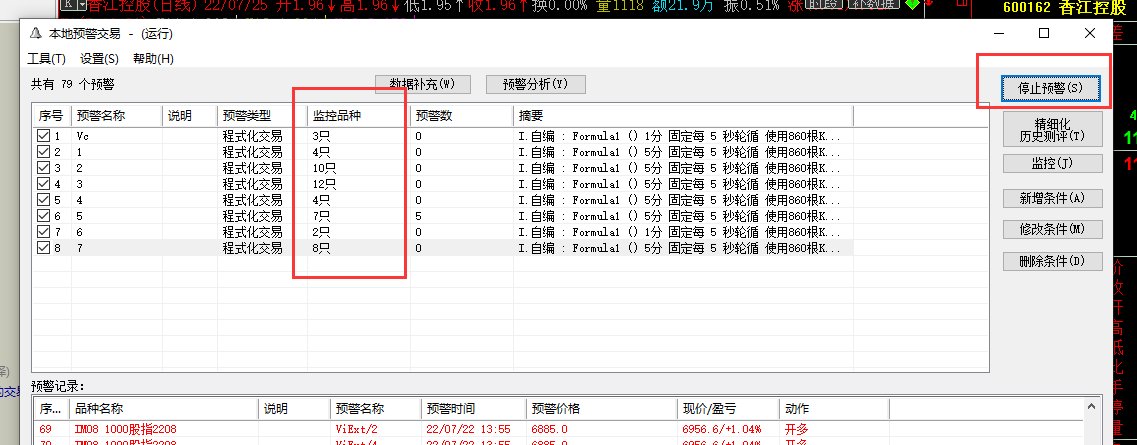Toggle checkbox of alert number 7
1137x445 pixels.
[44, 231]
